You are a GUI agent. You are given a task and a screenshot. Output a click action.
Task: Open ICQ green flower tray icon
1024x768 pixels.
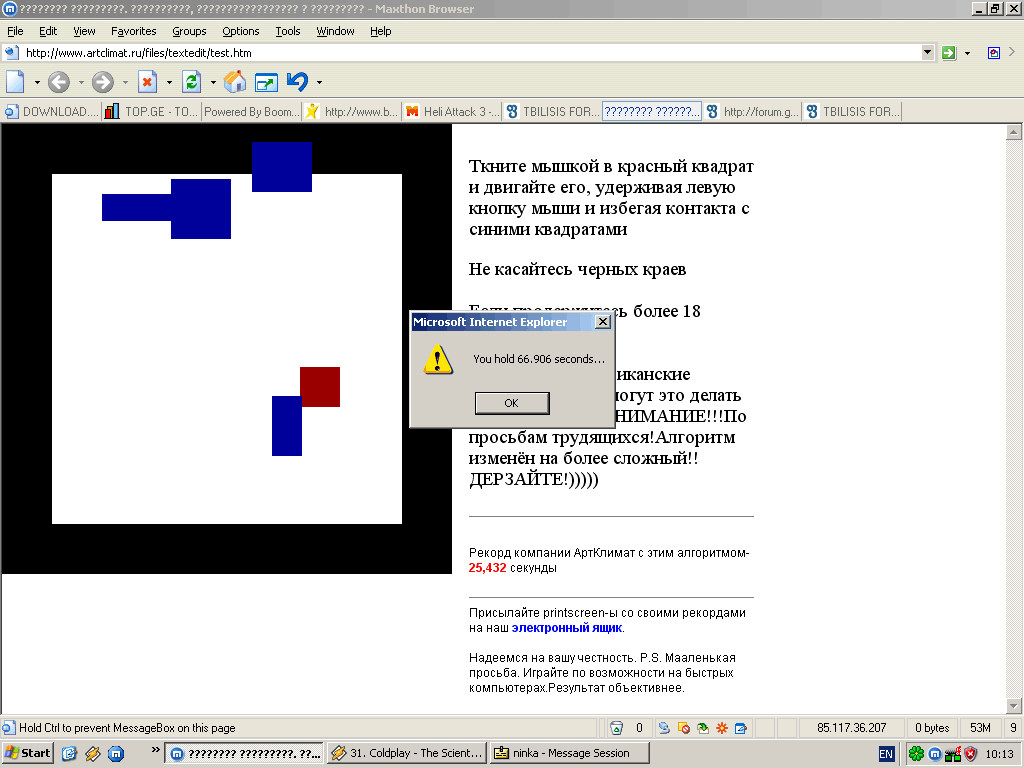pos(916,754)
